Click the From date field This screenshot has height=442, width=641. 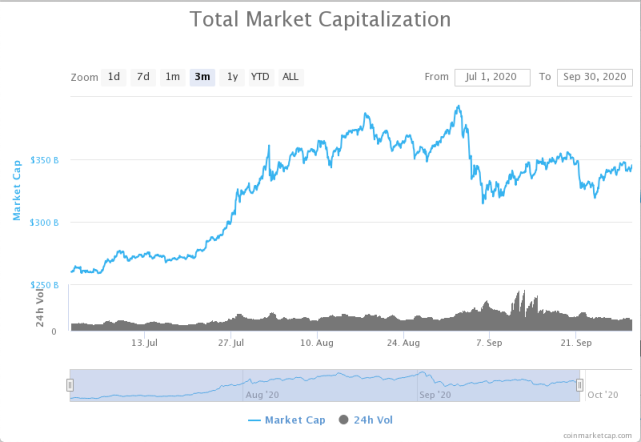click(x=492, y=77)
